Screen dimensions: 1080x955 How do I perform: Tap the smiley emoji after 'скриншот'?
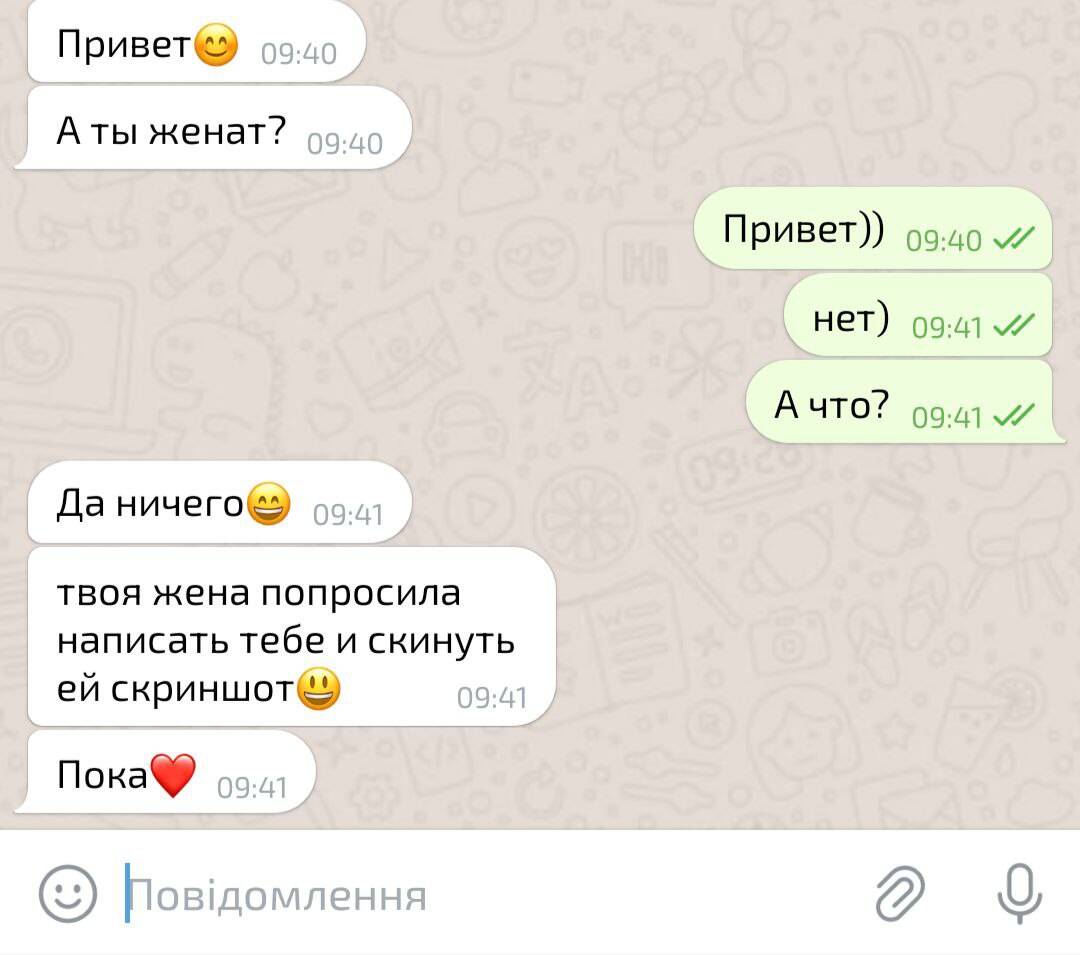(x=318, y=689)
